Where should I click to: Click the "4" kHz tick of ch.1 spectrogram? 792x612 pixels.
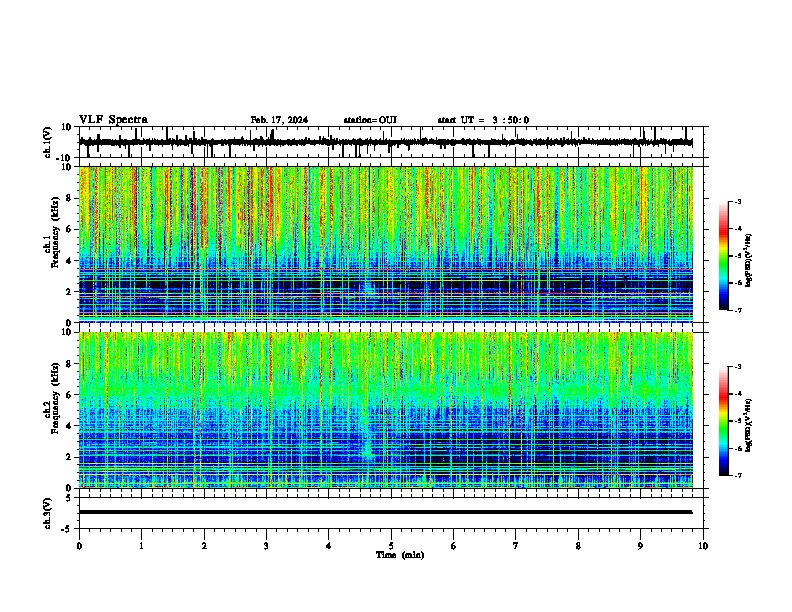pos(69,261)
